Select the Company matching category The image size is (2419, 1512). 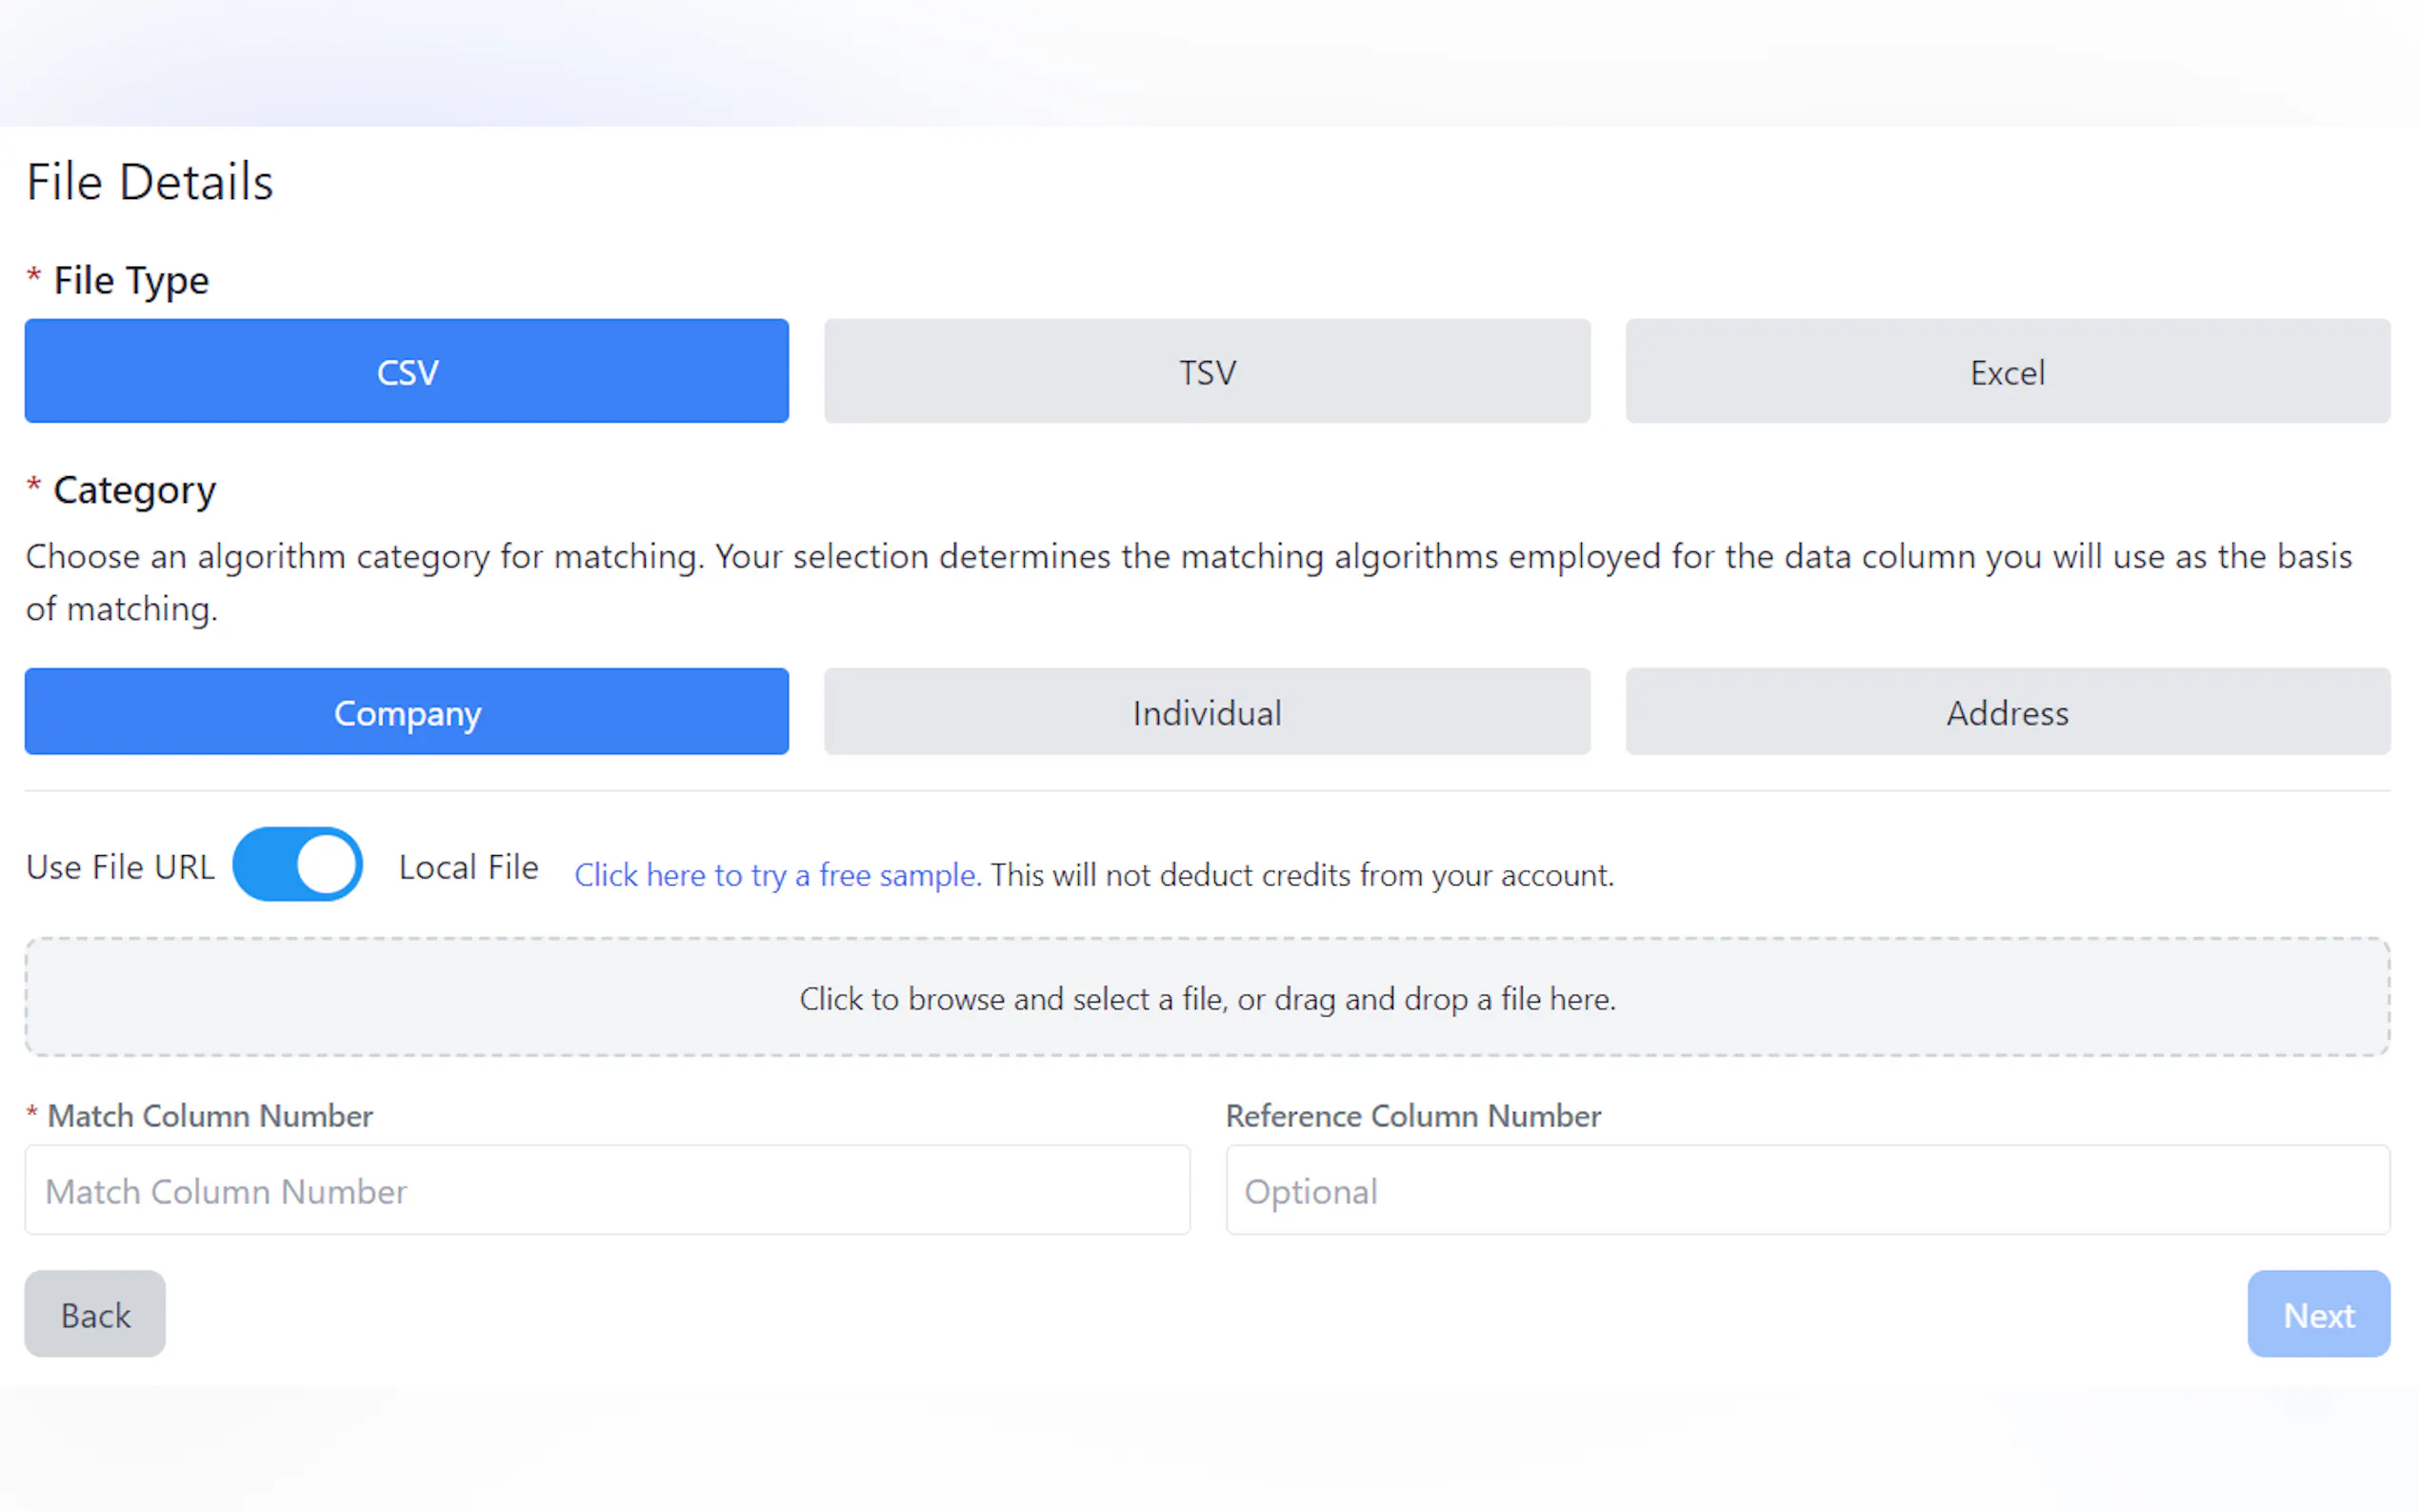tap(406, 712)
